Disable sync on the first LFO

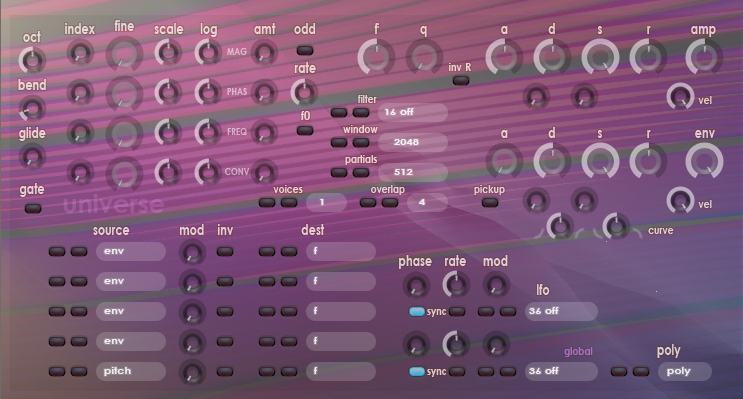coord(417,311)
